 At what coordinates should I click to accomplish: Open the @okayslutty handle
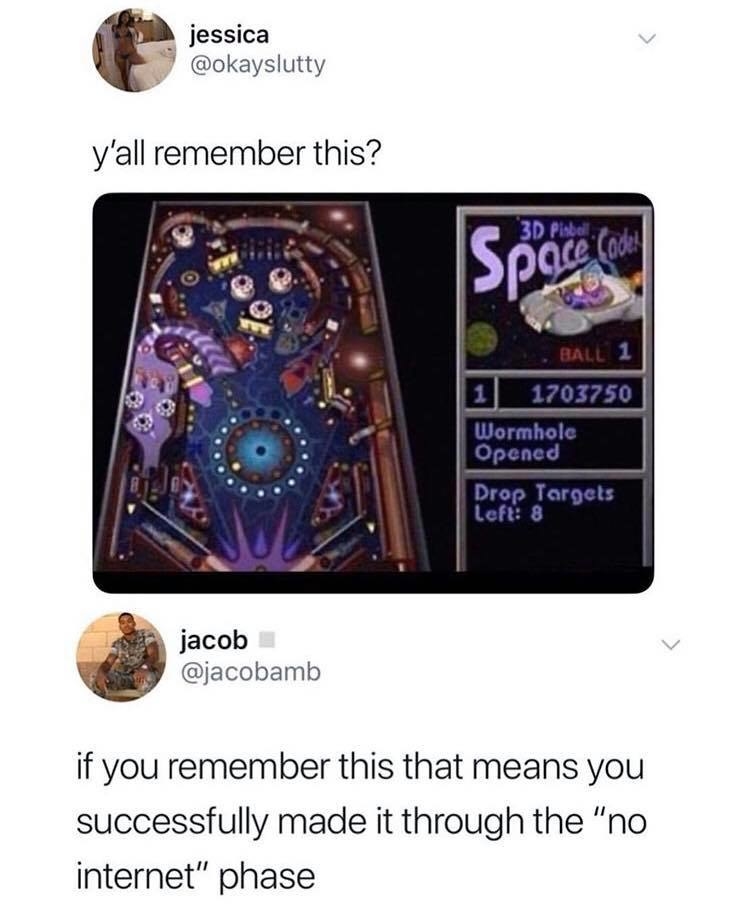258,65
